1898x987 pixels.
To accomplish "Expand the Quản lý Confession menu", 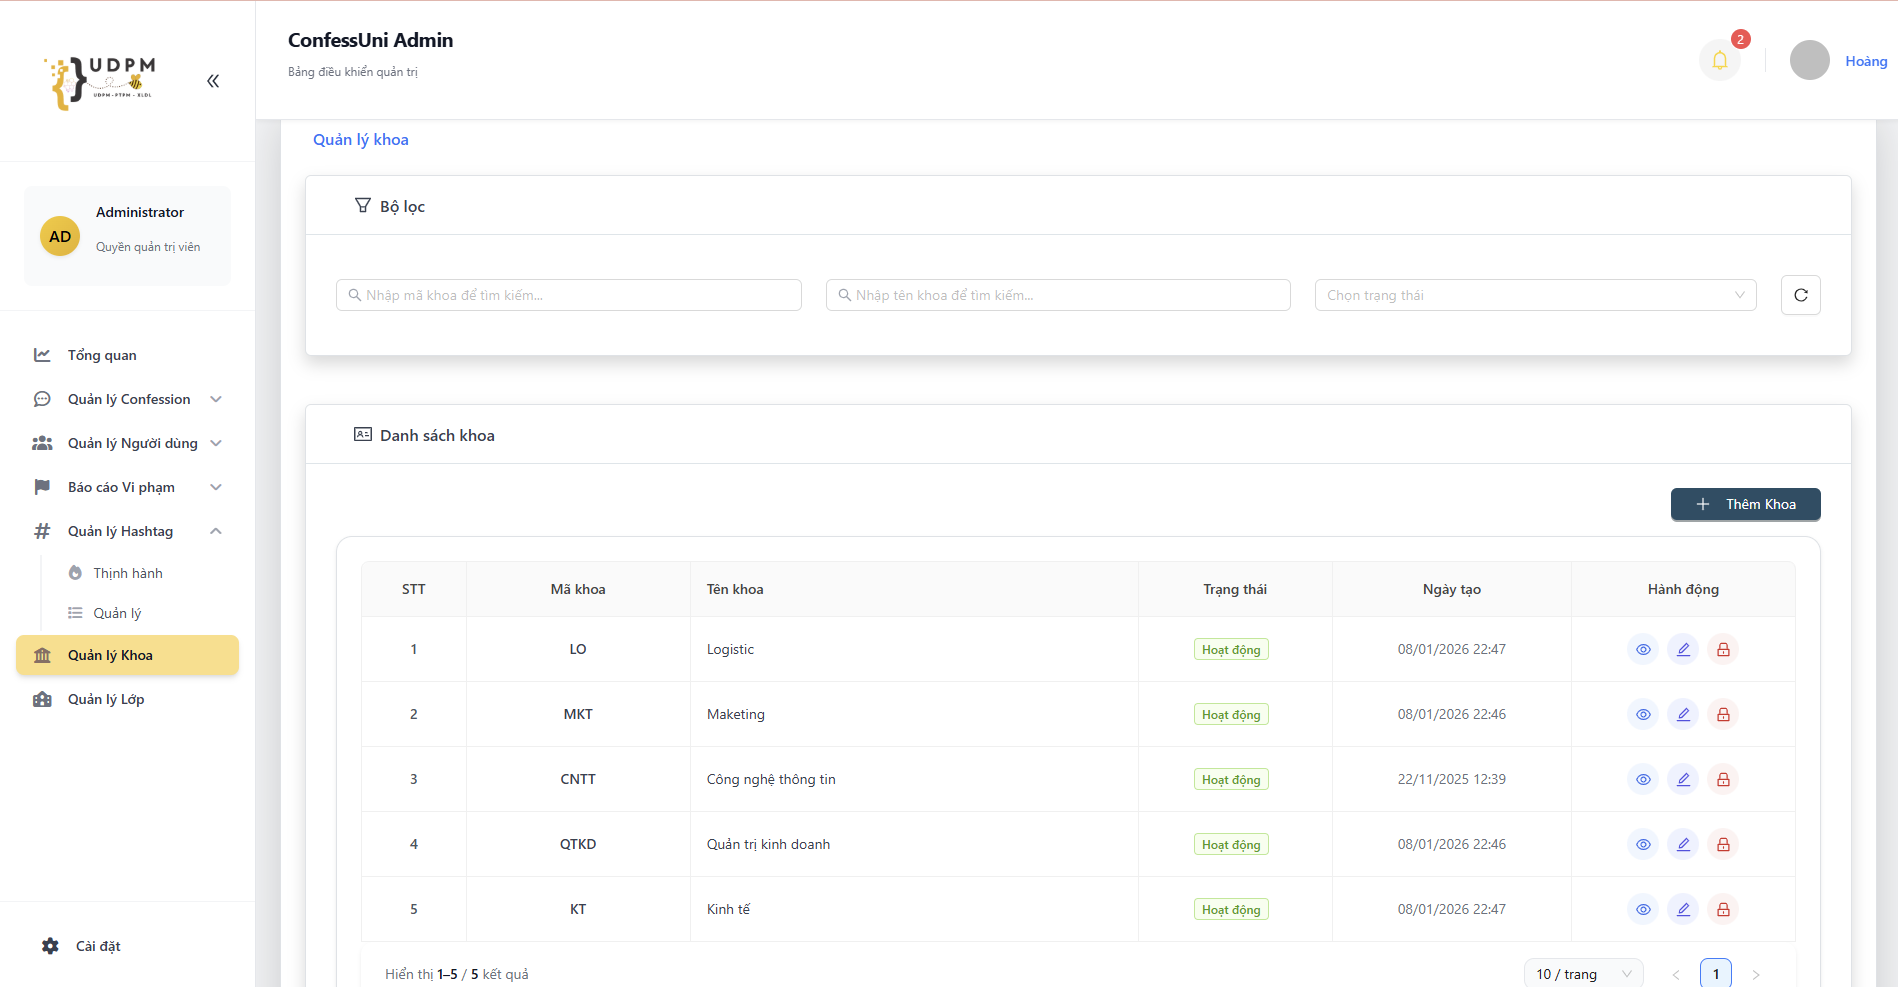I will coord(127,399).
